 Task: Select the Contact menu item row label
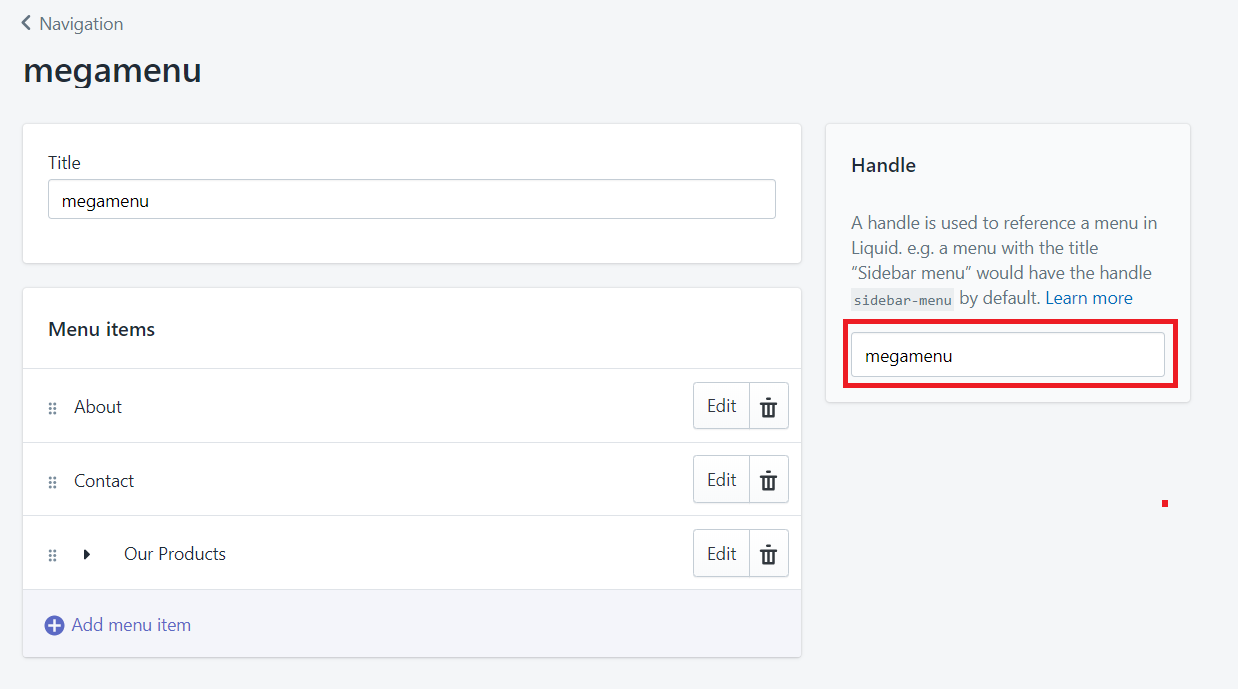pos(104,481)
